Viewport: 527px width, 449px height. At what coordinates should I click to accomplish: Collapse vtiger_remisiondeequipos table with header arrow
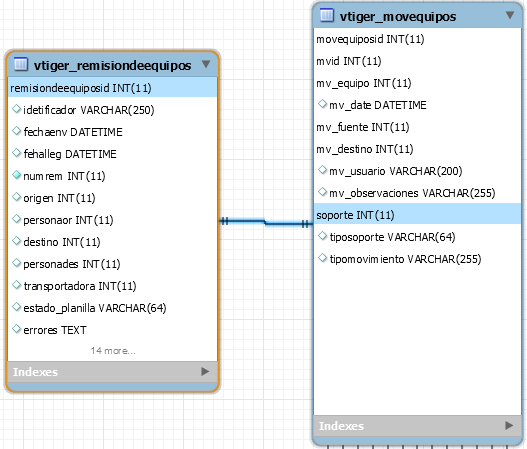(x=206, y=64)
